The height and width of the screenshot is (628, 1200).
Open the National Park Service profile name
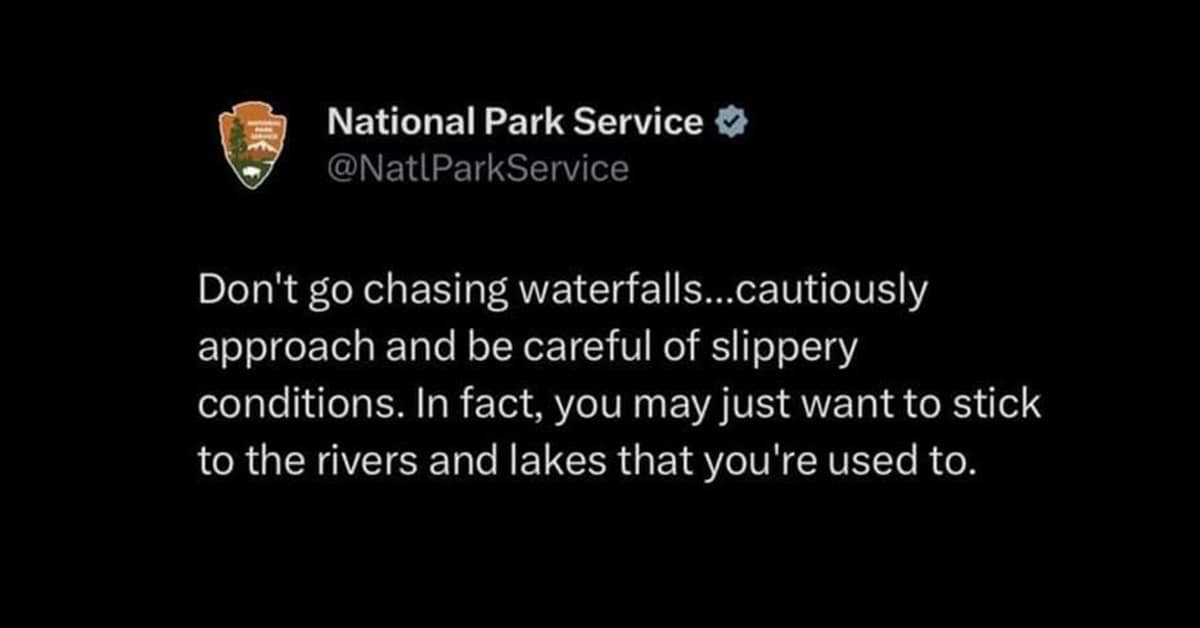pyautogui.click(x=515, y=122)
